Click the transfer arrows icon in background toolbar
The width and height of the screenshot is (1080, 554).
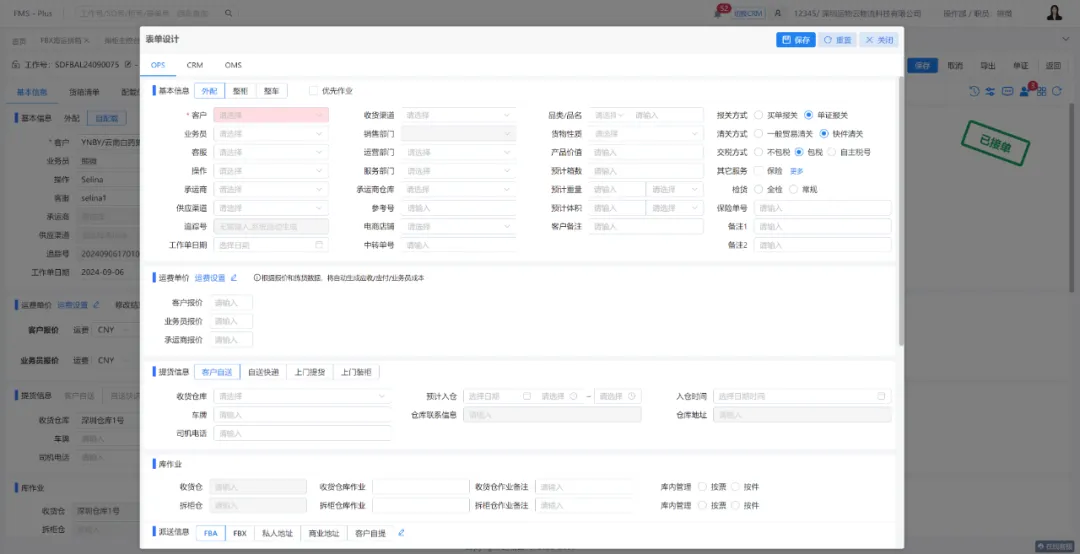[990, 91]
